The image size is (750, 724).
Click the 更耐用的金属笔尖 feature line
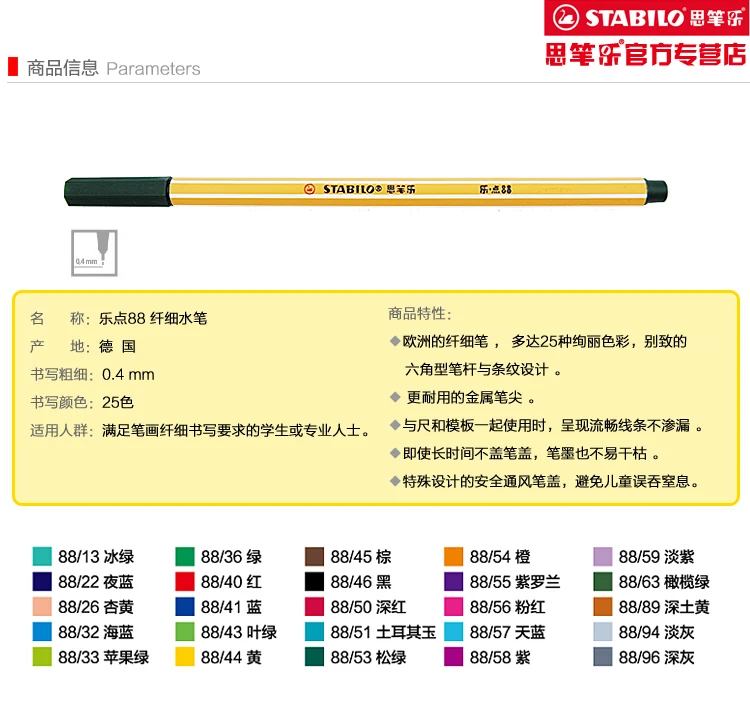tap(463, 397)
